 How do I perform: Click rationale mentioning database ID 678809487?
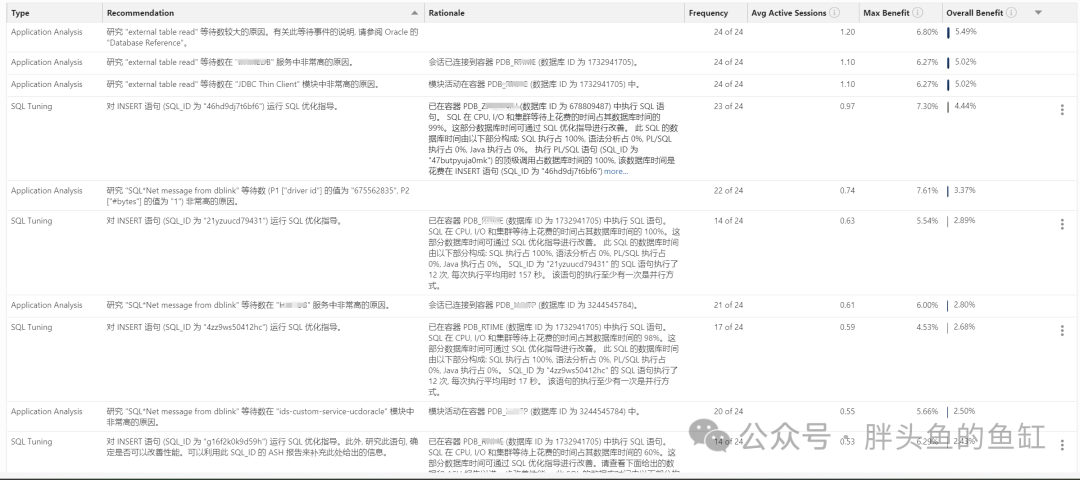552,138
